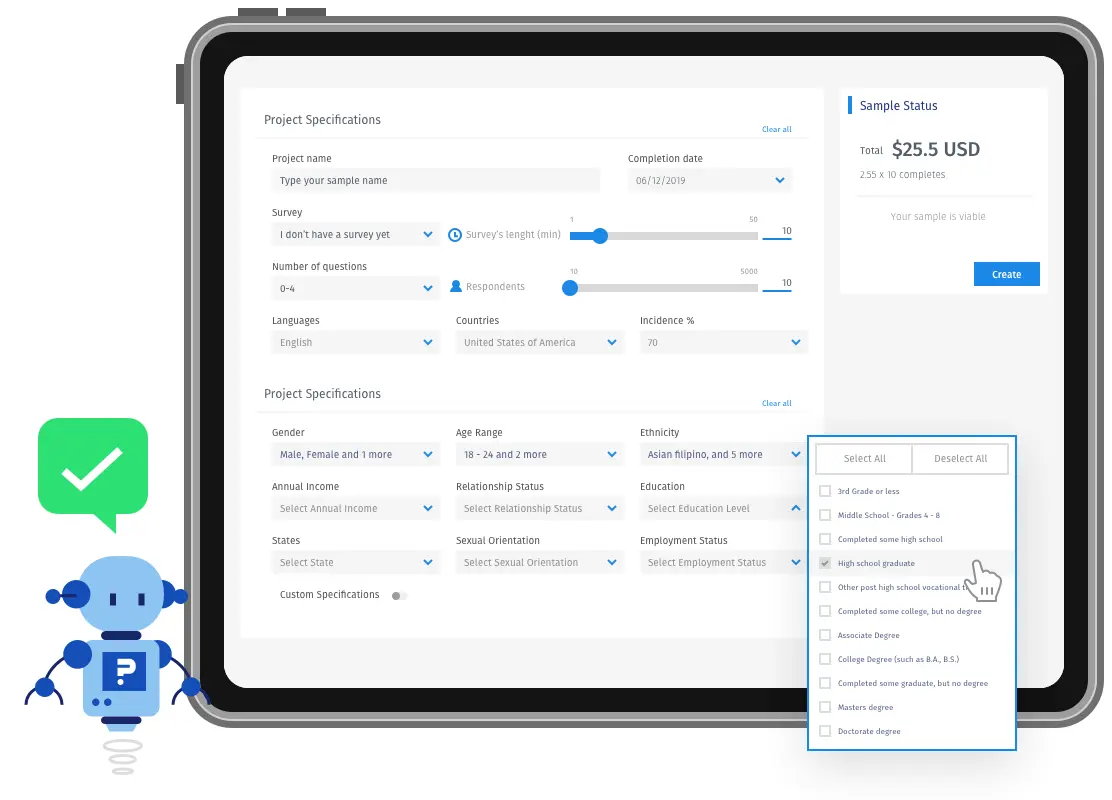Toggle the Custom Specifications switch
This screenshot has height=800, width=1112.
[x=399, y=596]
